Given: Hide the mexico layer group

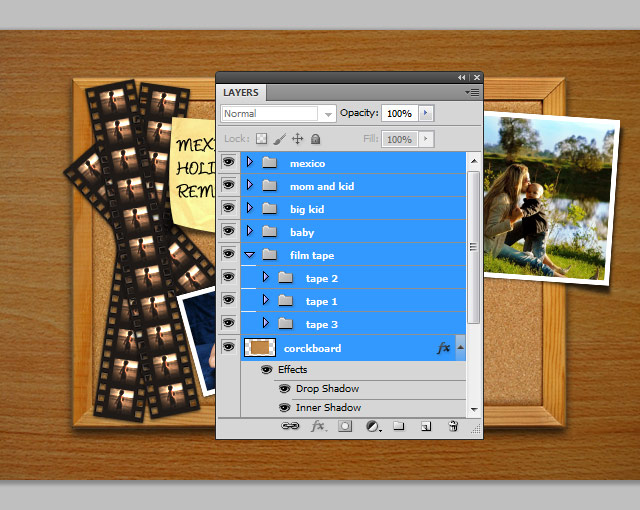Looking at the screenshot, I should pos(228,162).
